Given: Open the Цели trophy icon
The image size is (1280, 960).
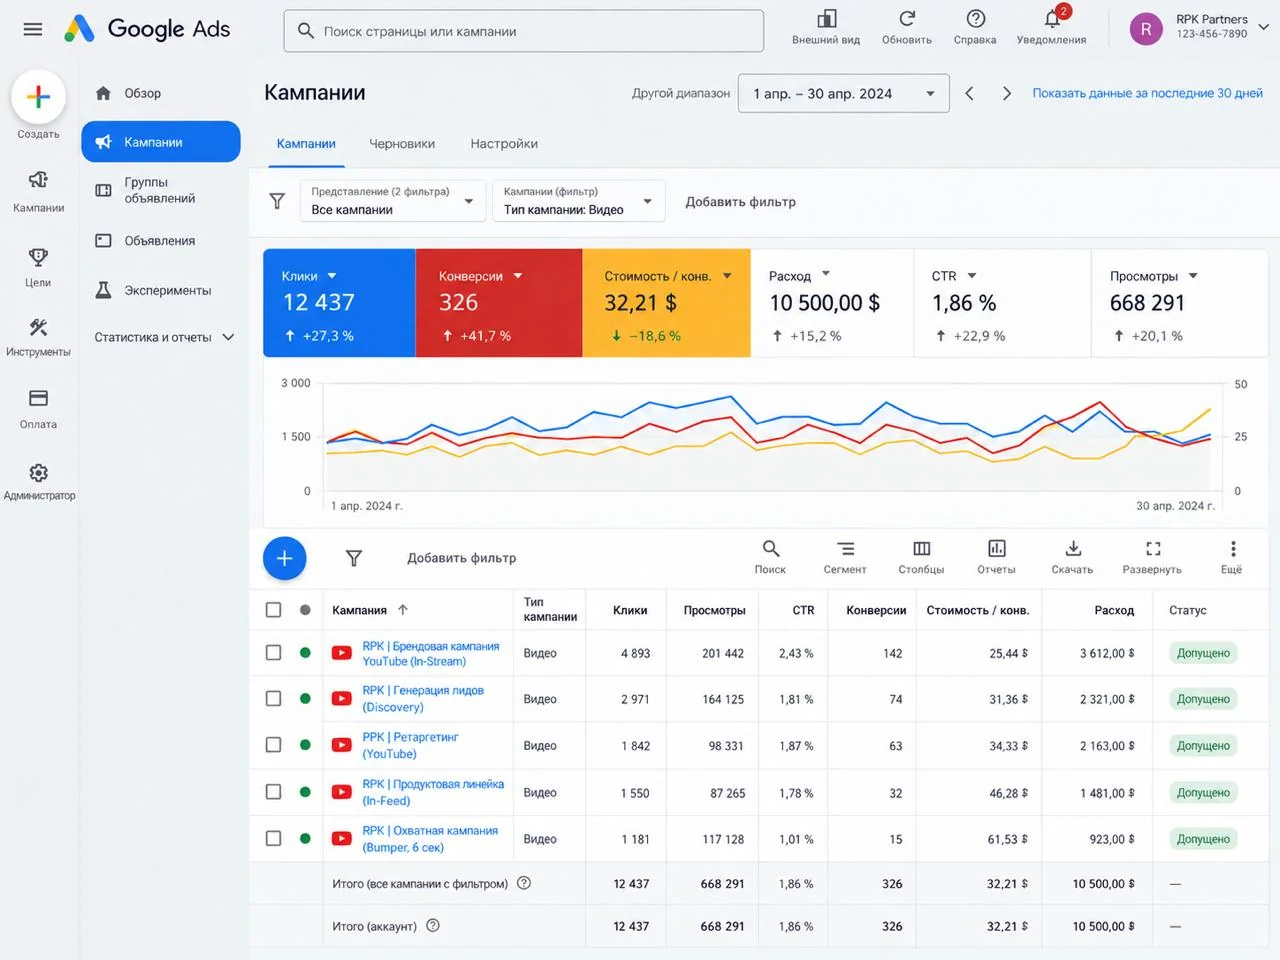Looking at the screenshot, I should point(38,258).
